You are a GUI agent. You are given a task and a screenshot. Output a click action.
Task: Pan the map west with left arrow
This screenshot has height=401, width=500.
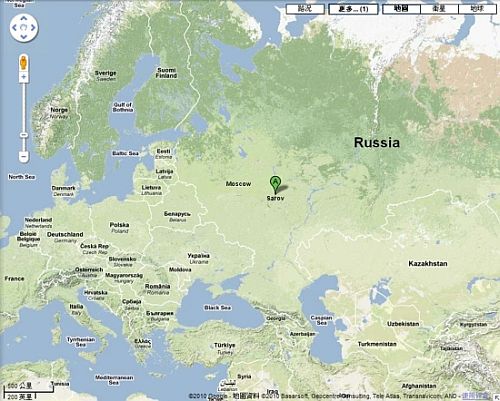[14, 28]
